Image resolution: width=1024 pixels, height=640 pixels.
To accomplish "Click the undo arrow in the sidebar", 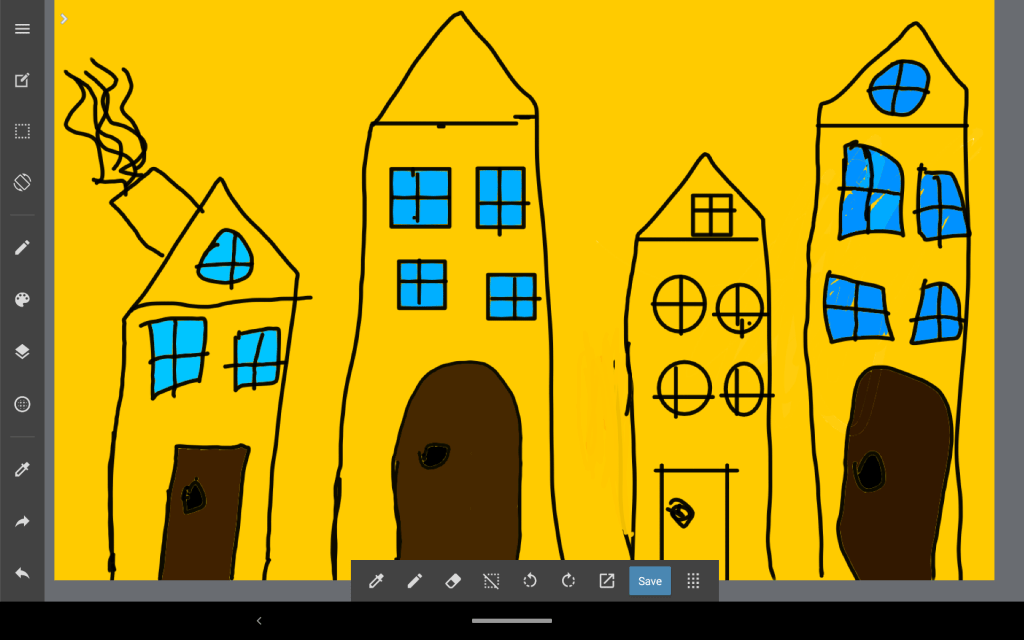I will pyautogui.click(x=22, y=573).
